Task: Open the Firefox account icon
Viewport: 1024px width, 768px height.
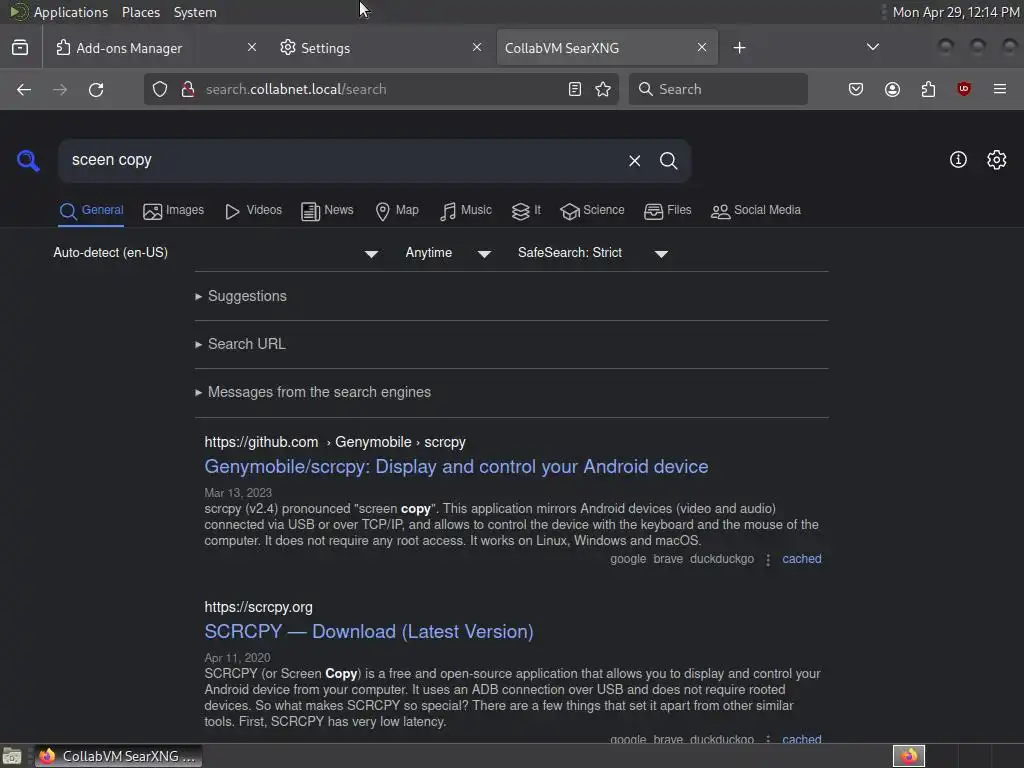Action: click(x=892, y=89)
